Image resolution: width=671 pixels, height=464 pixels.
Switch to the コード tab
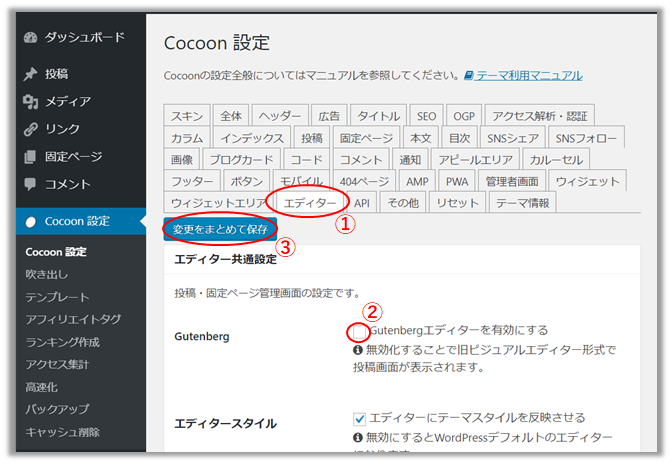point(306,159)
